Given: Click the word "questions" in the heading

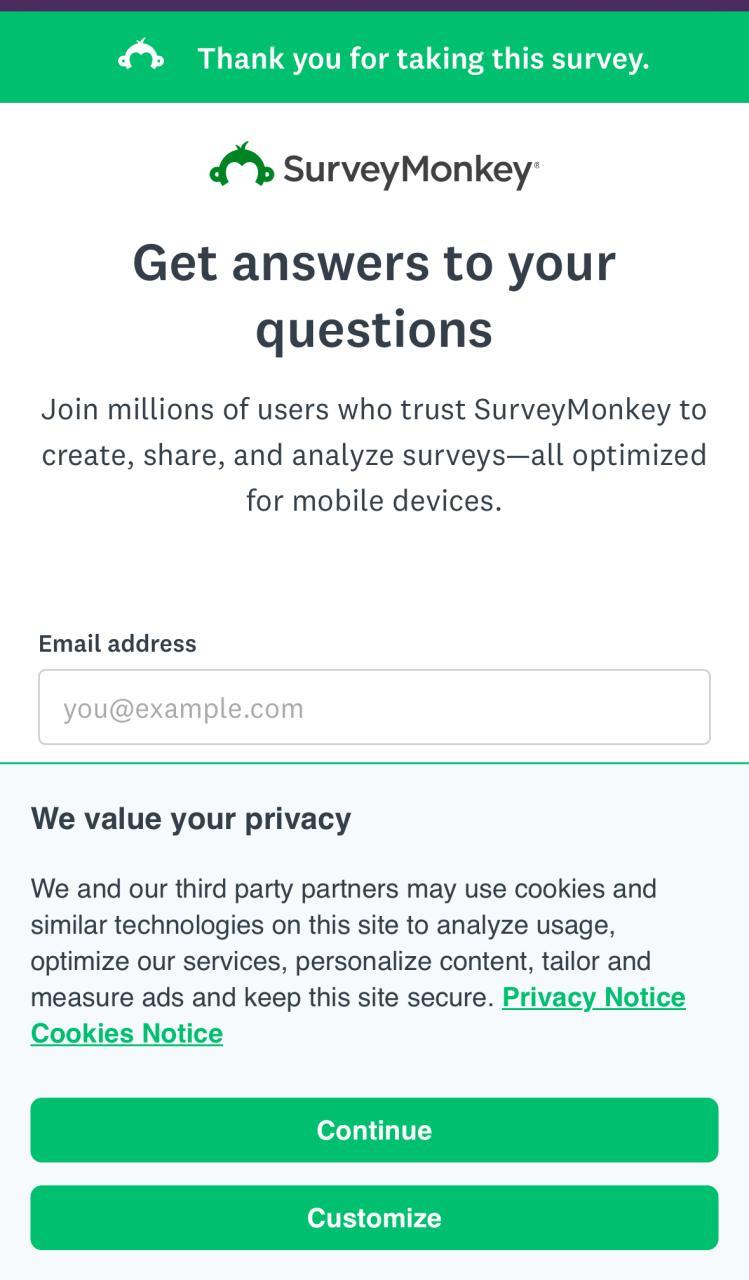Looking at the screenshot, I should (374, 329).
